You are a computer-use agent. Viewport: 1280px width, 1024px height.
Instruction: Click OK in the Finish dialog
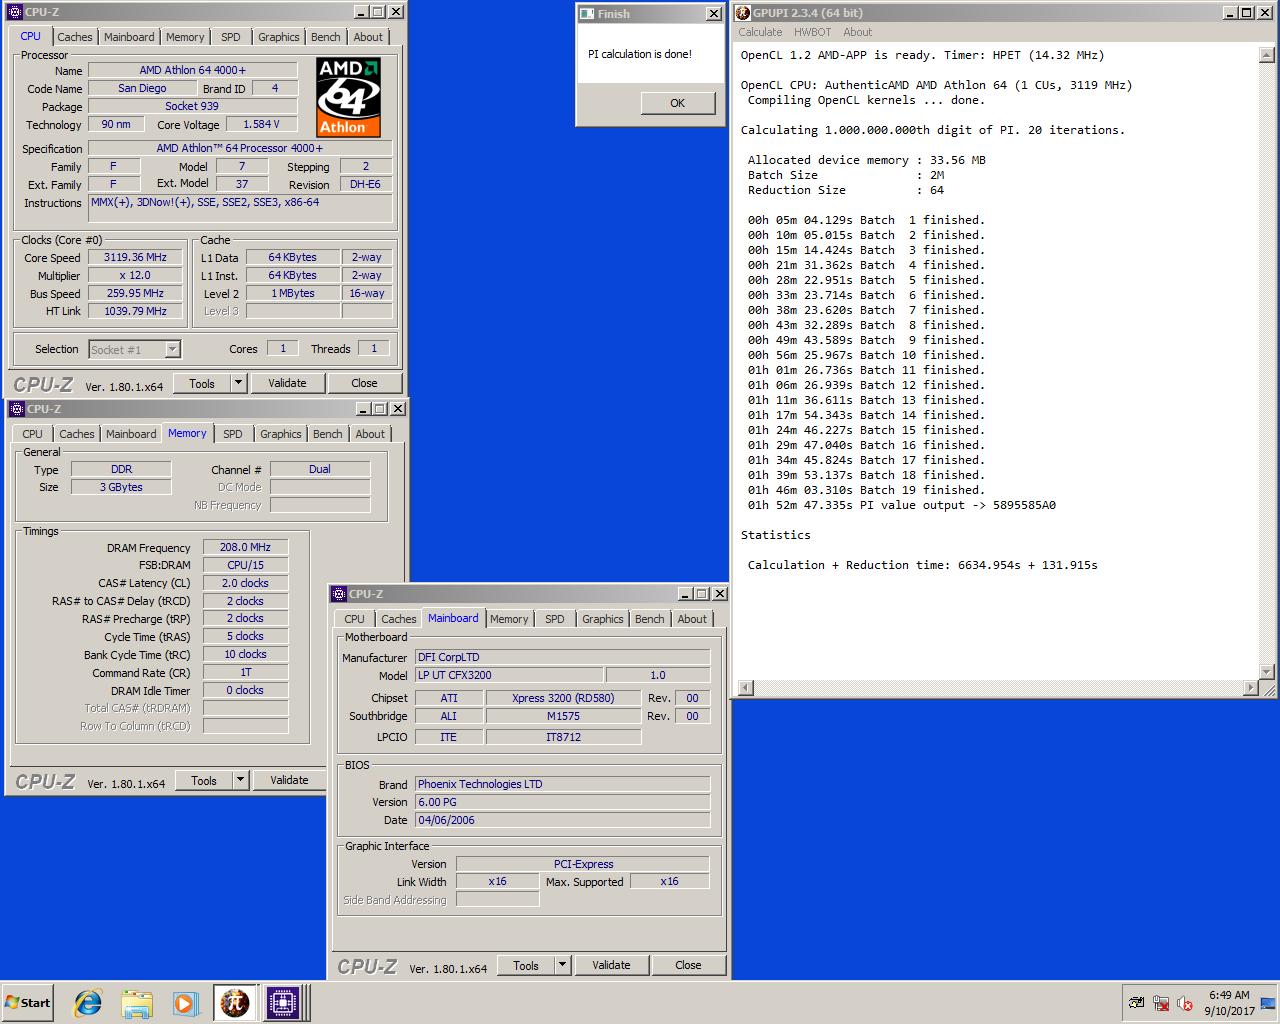678,103
